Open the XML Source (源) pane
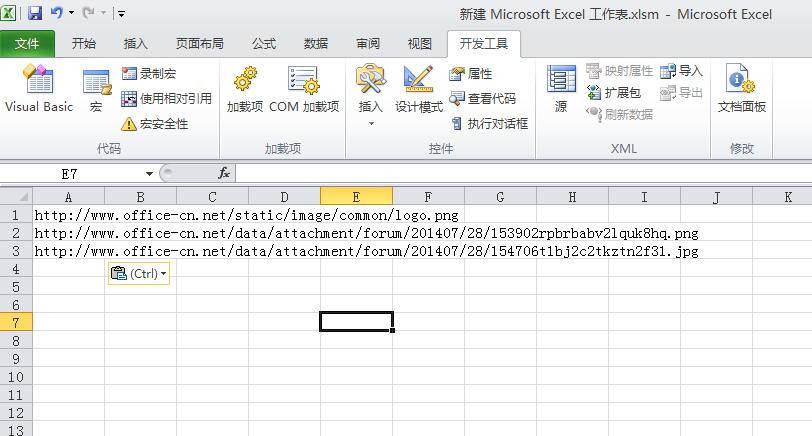The image size is (812, 436). point(561,89)
